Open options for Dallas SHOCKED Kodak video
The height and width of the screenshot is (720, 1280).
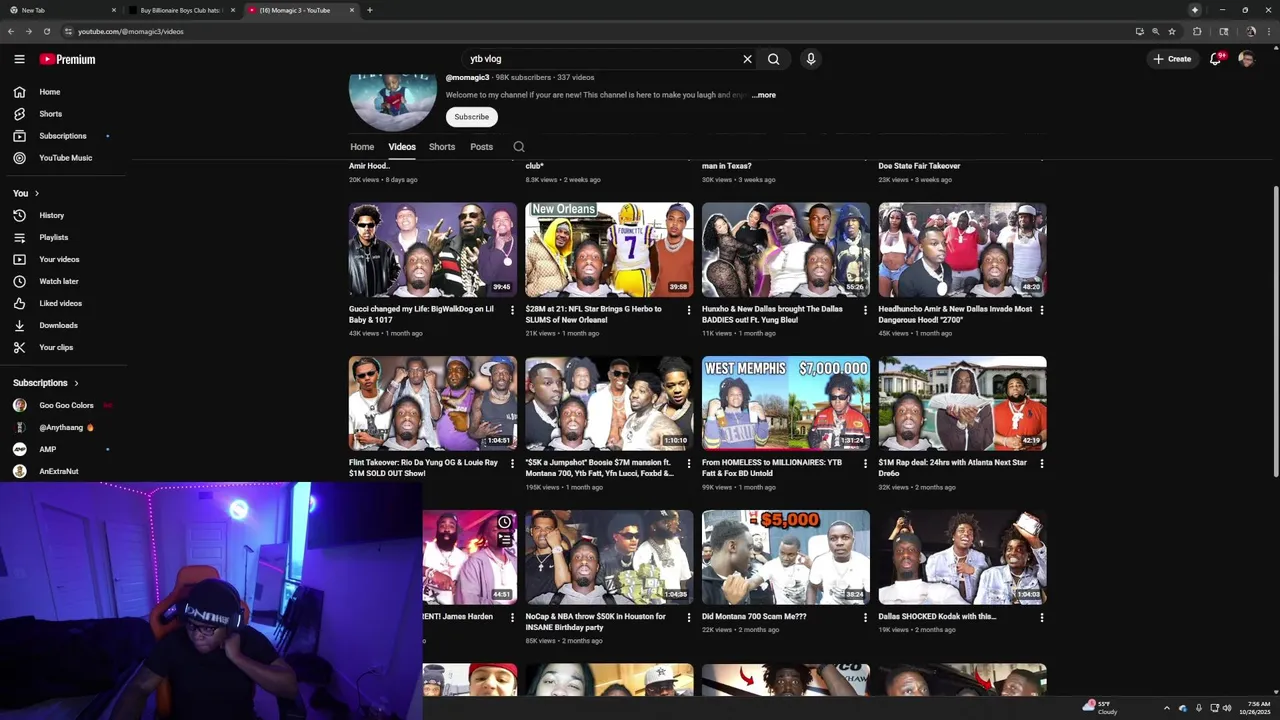pos(1042,618)
